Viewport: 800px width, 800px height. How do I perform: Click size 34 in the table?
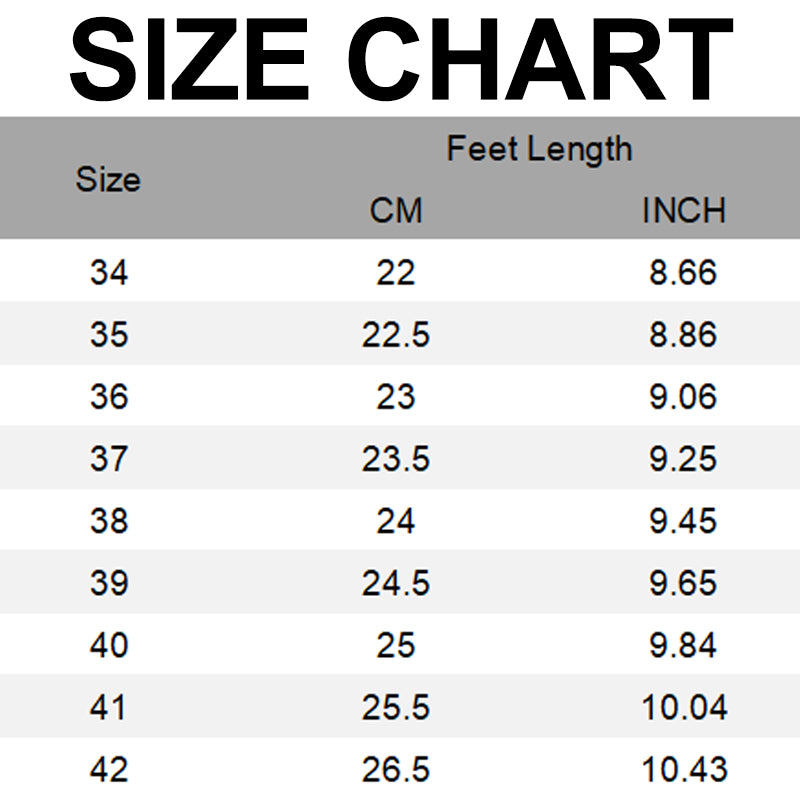coord(109,272)
